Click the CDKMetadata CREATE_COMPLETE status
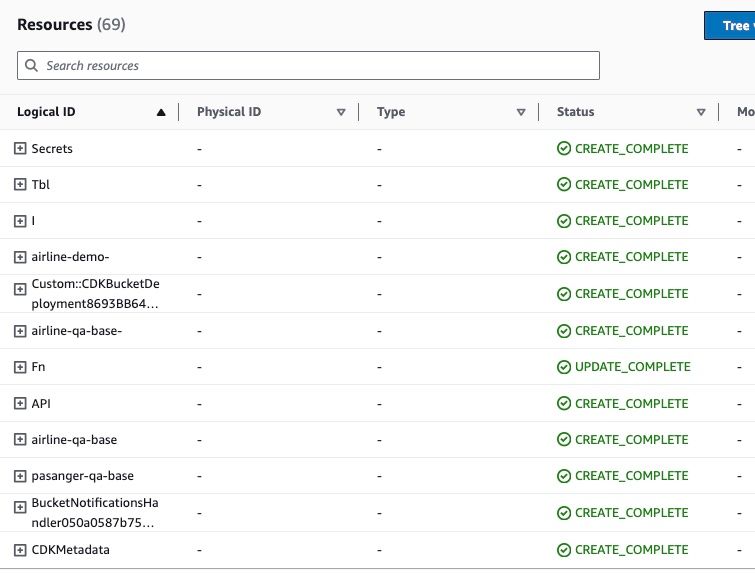 point(623,550)
